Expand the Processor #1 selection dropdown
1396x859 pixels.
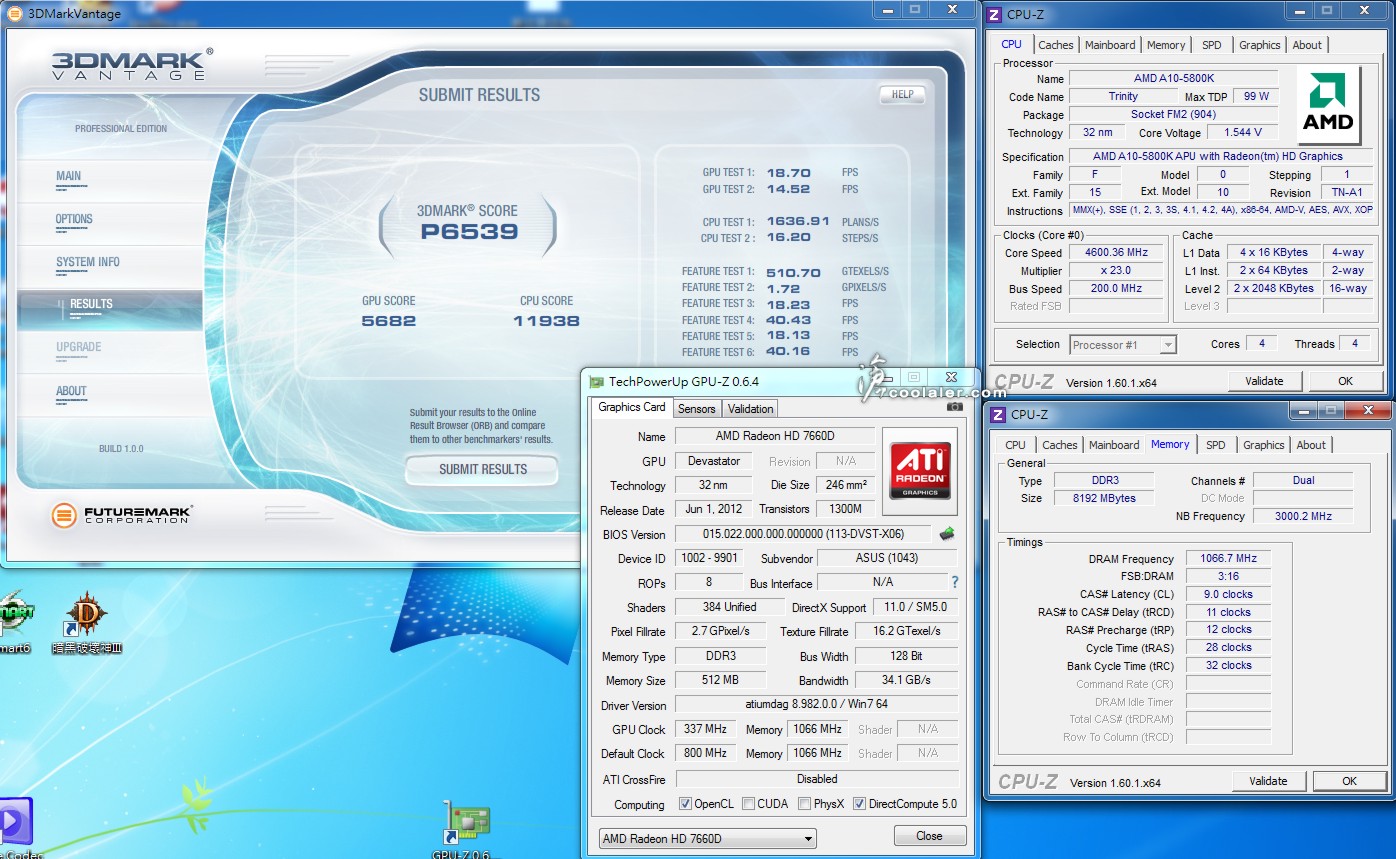(x=1122, y=345)
